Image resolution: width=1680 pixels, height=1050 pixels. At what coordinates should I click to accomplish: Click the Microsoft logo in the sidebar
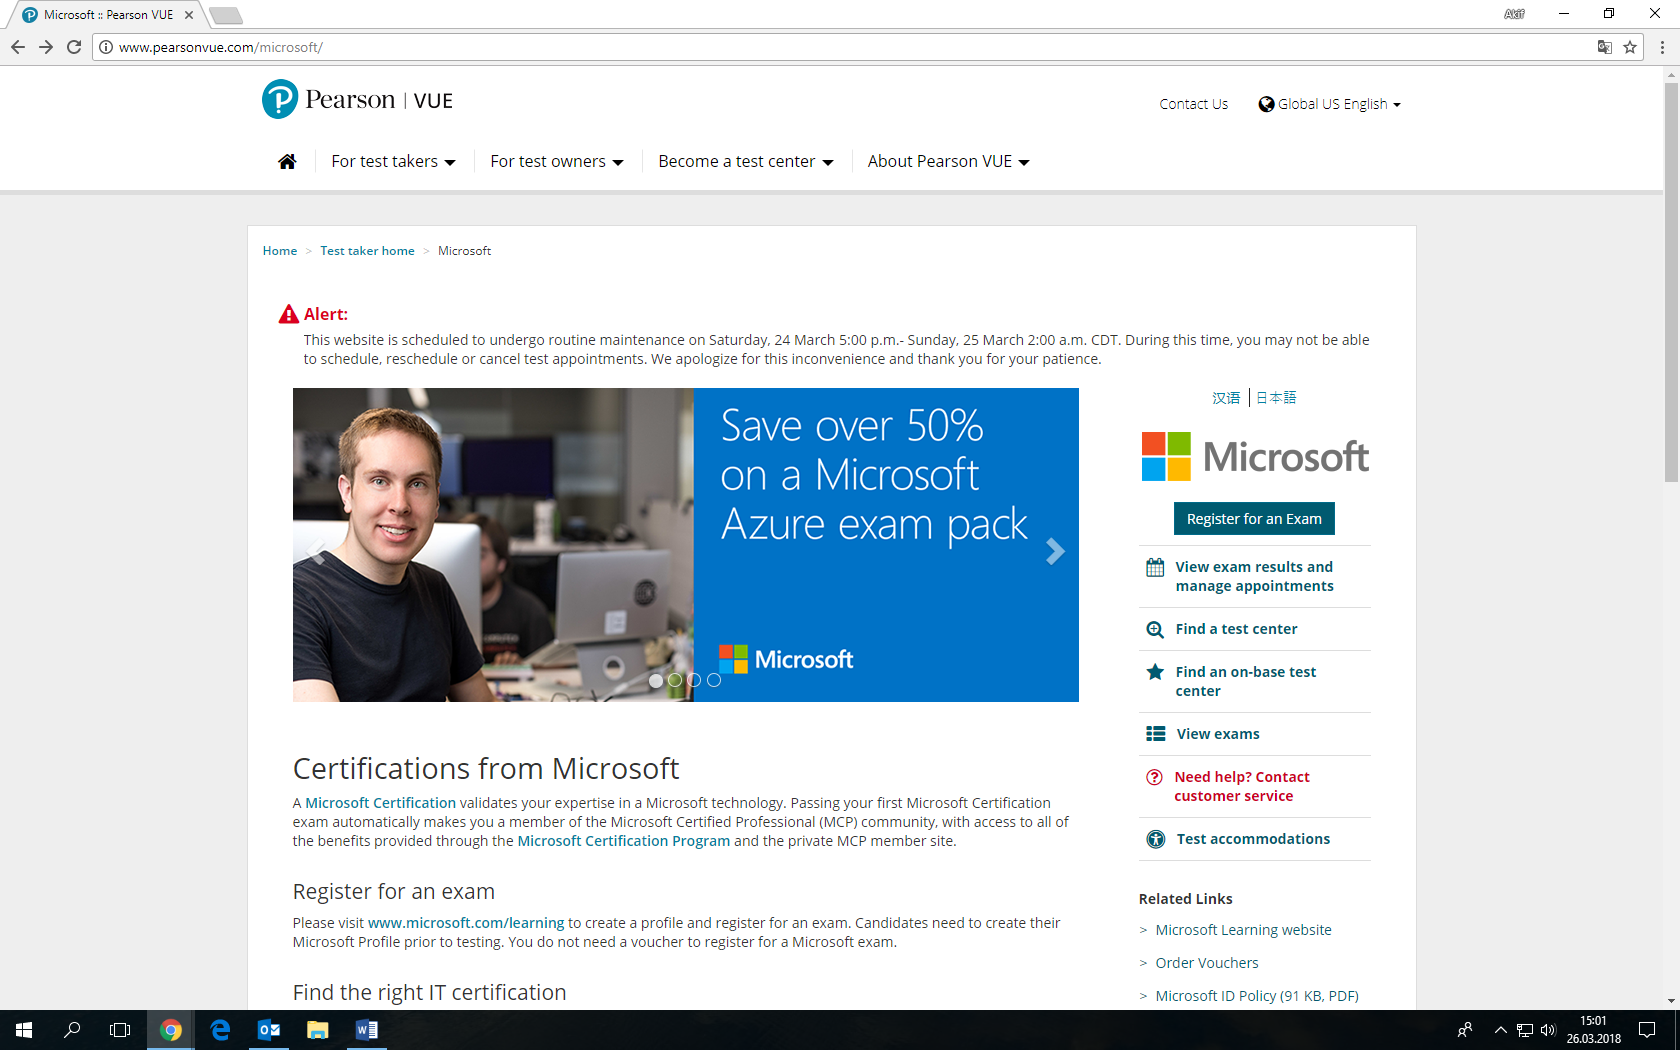click(1255, 456)
